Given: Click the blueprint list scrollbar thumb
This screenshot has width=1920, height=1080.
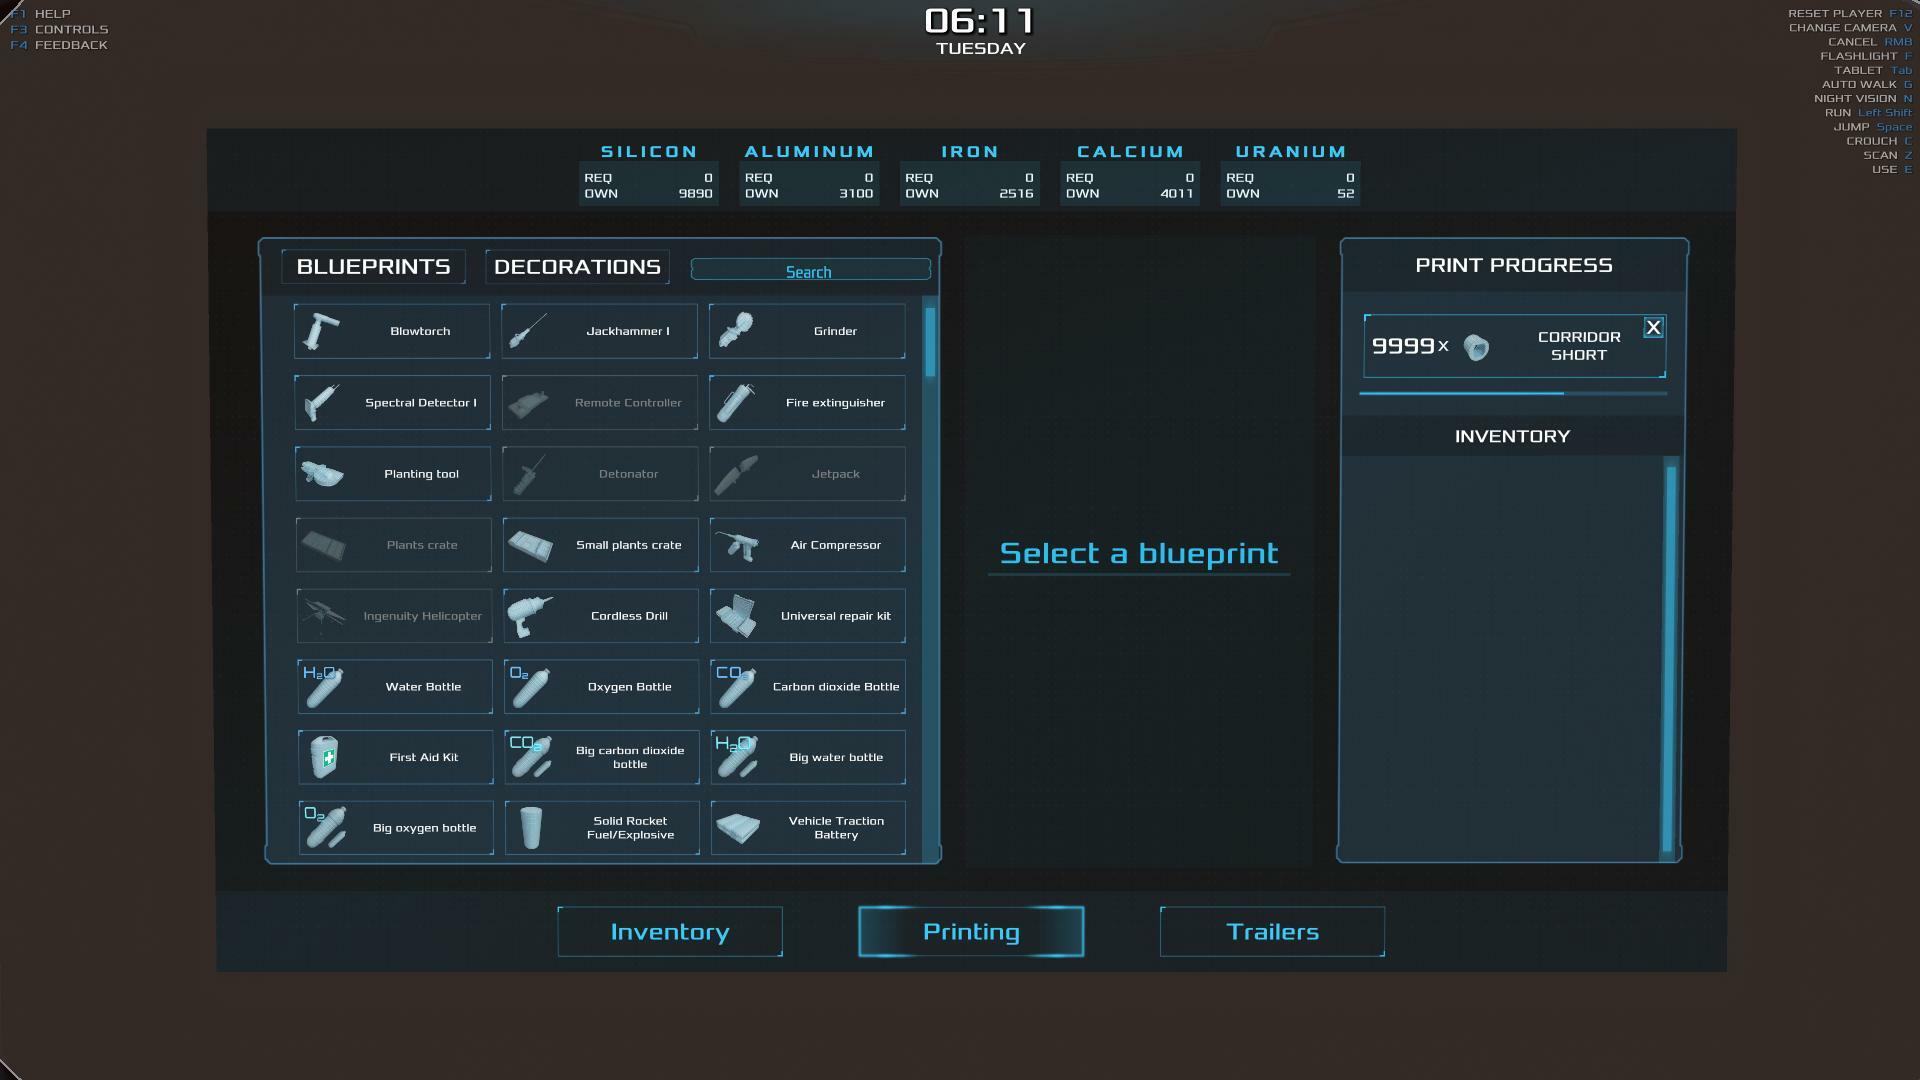Looking at the screenshot, I should pyautogui.click(x=930, y=342).
